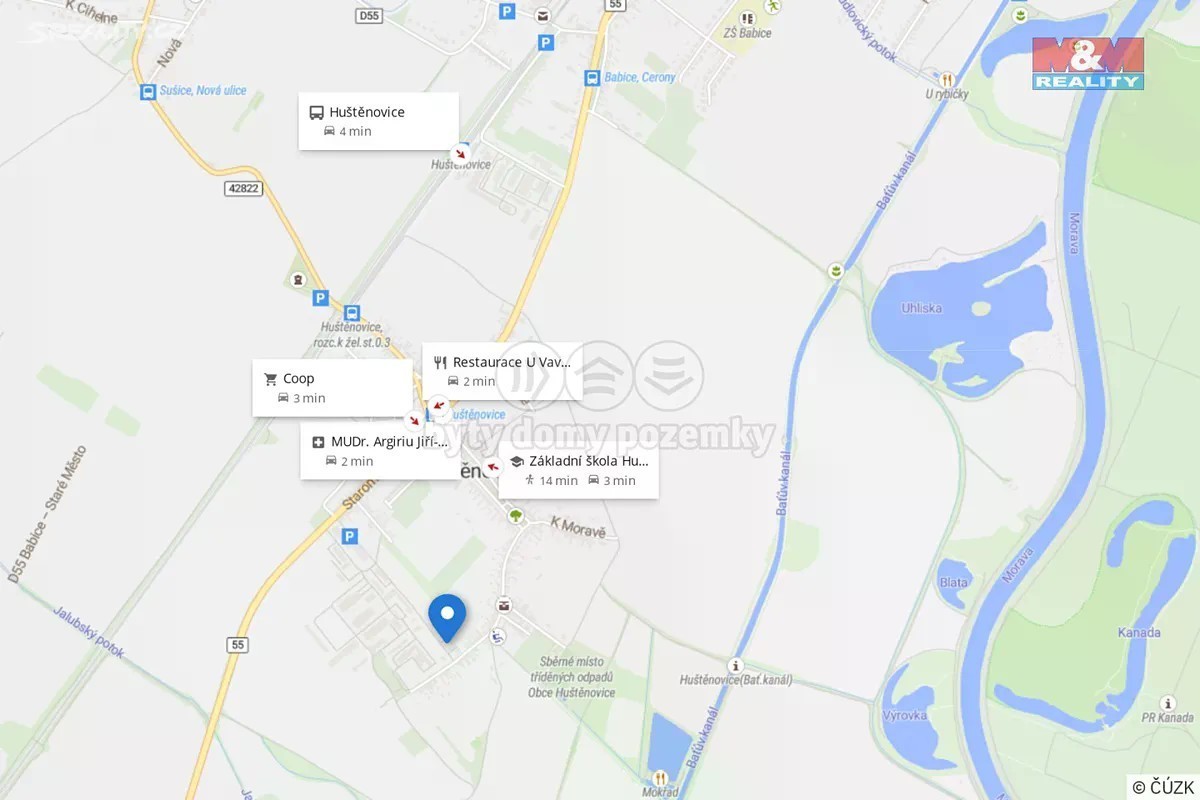The height and width of the screenshot is (800, 1200).
Task: Open the Základní škola Hu... school card
Action: point(578,470)
